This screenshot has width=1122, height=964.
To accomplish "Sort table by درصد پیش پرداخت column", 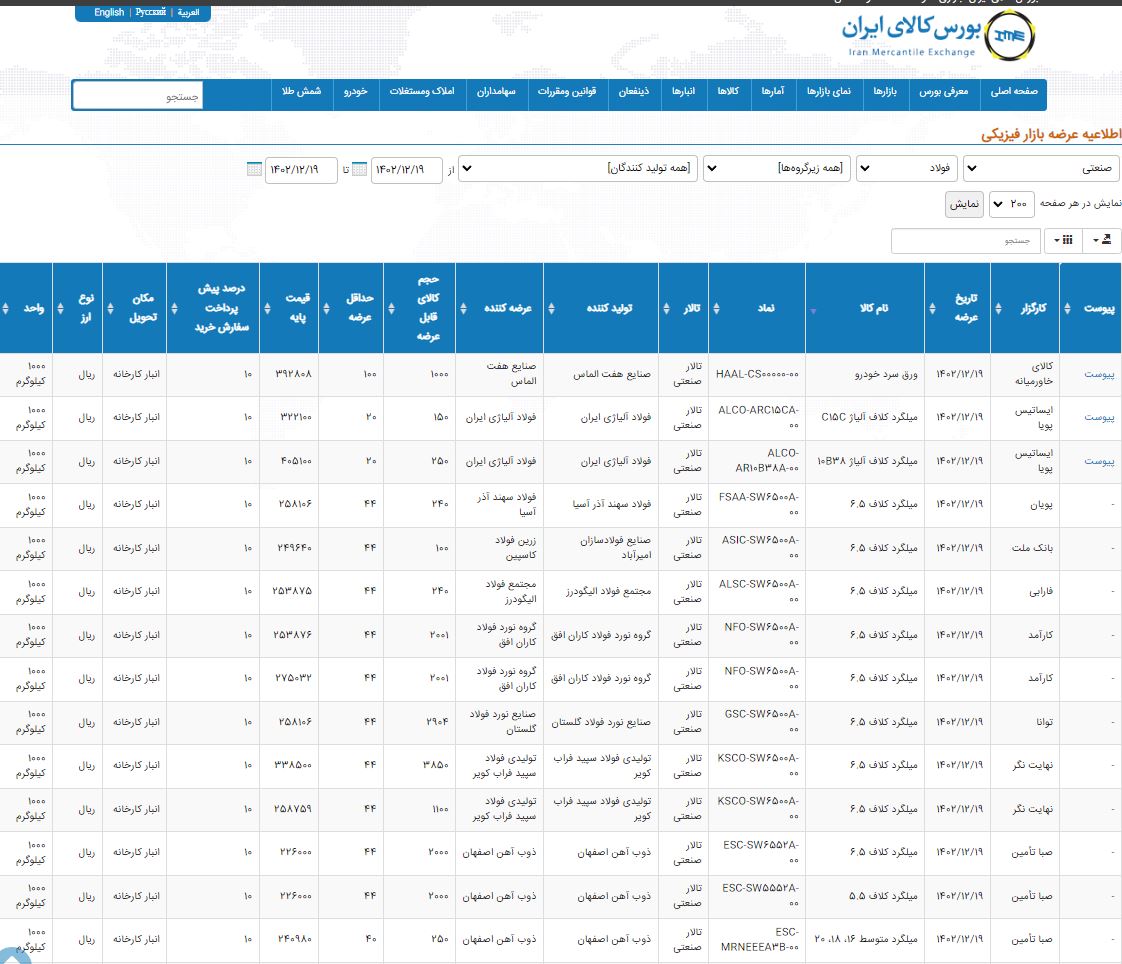I will pos(213,308).
